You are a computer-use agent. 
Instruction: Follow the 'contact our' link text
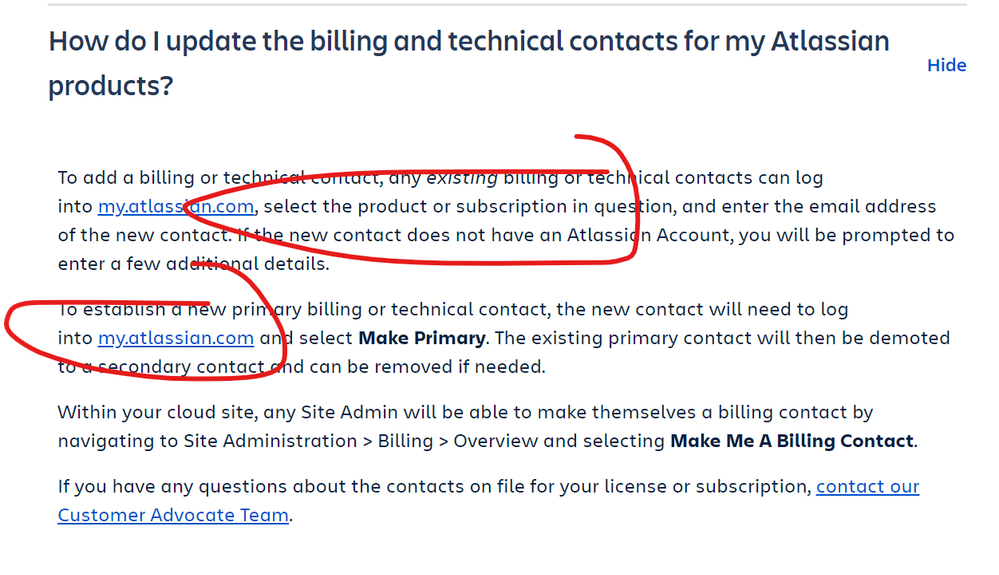(x=867, y=486)
